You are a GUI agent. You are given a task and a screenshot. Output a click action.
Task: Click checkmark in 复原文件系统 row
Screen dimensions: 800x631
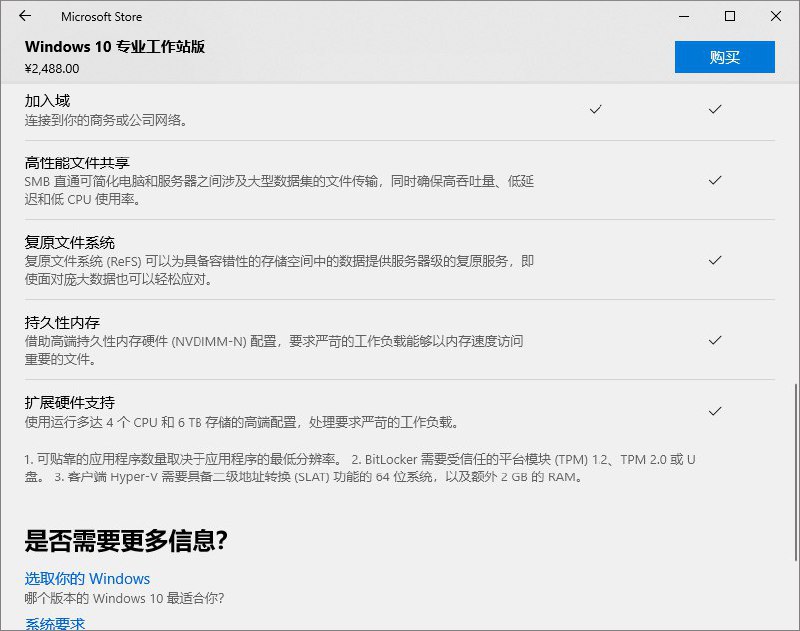[715, 260]
